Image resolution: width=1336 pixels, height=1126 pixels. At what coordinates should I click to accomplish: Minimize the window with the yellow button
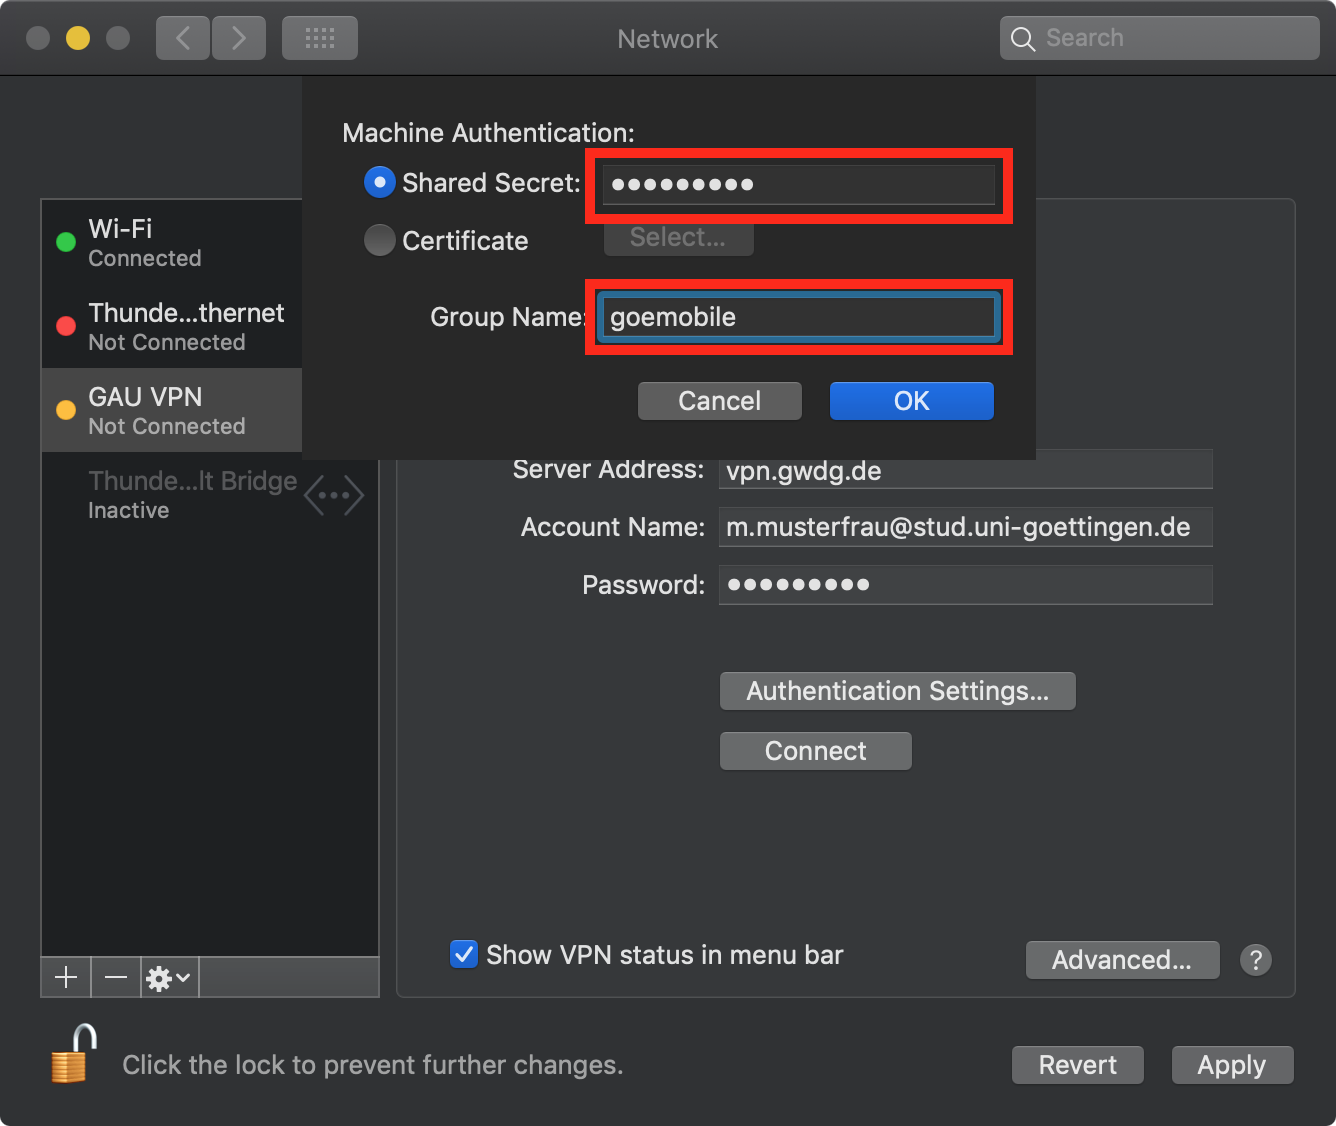[78, 38]
